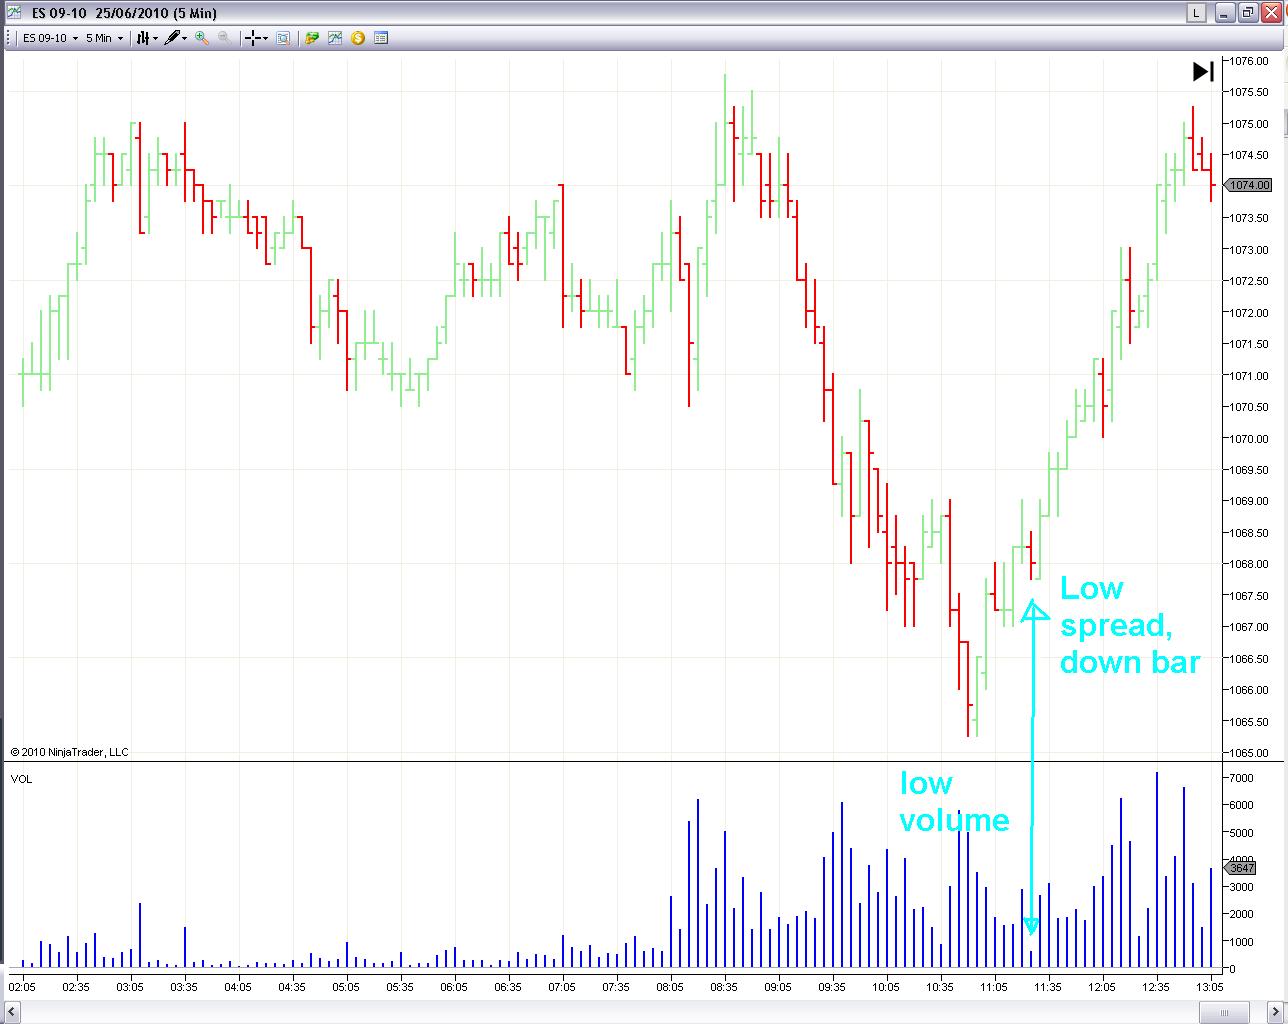
Task: Expand the 5 Min interval dropdown
Action: click(104, 38)
